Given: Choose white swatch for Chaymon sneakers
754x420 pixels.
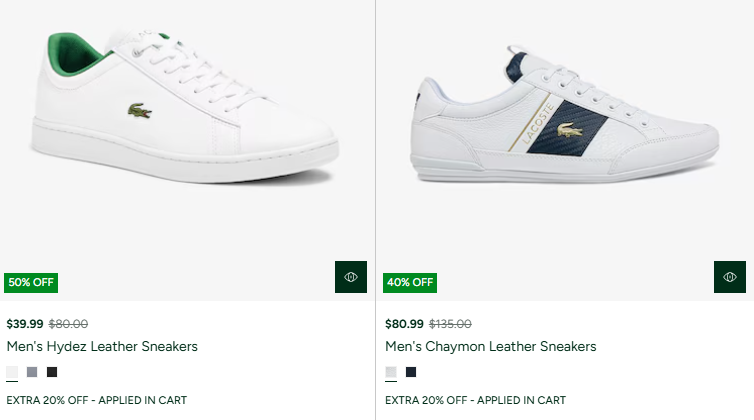Looking at the screenshot, I should [391, 373].
